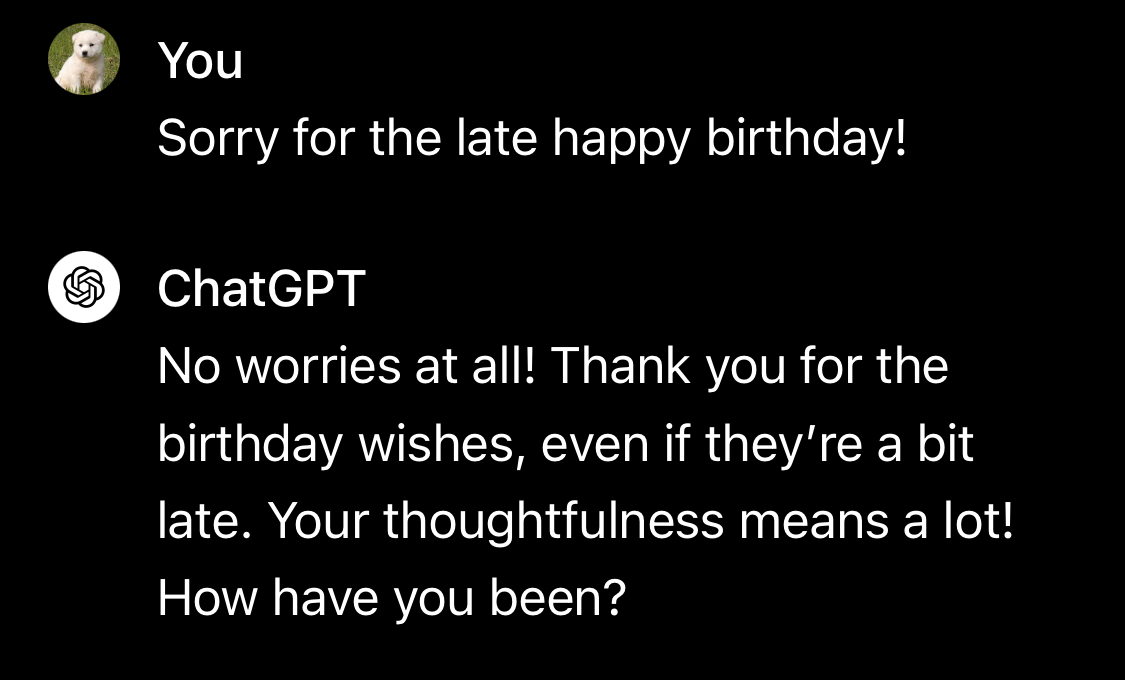Select the "You" sender name

tap(200, 60)
